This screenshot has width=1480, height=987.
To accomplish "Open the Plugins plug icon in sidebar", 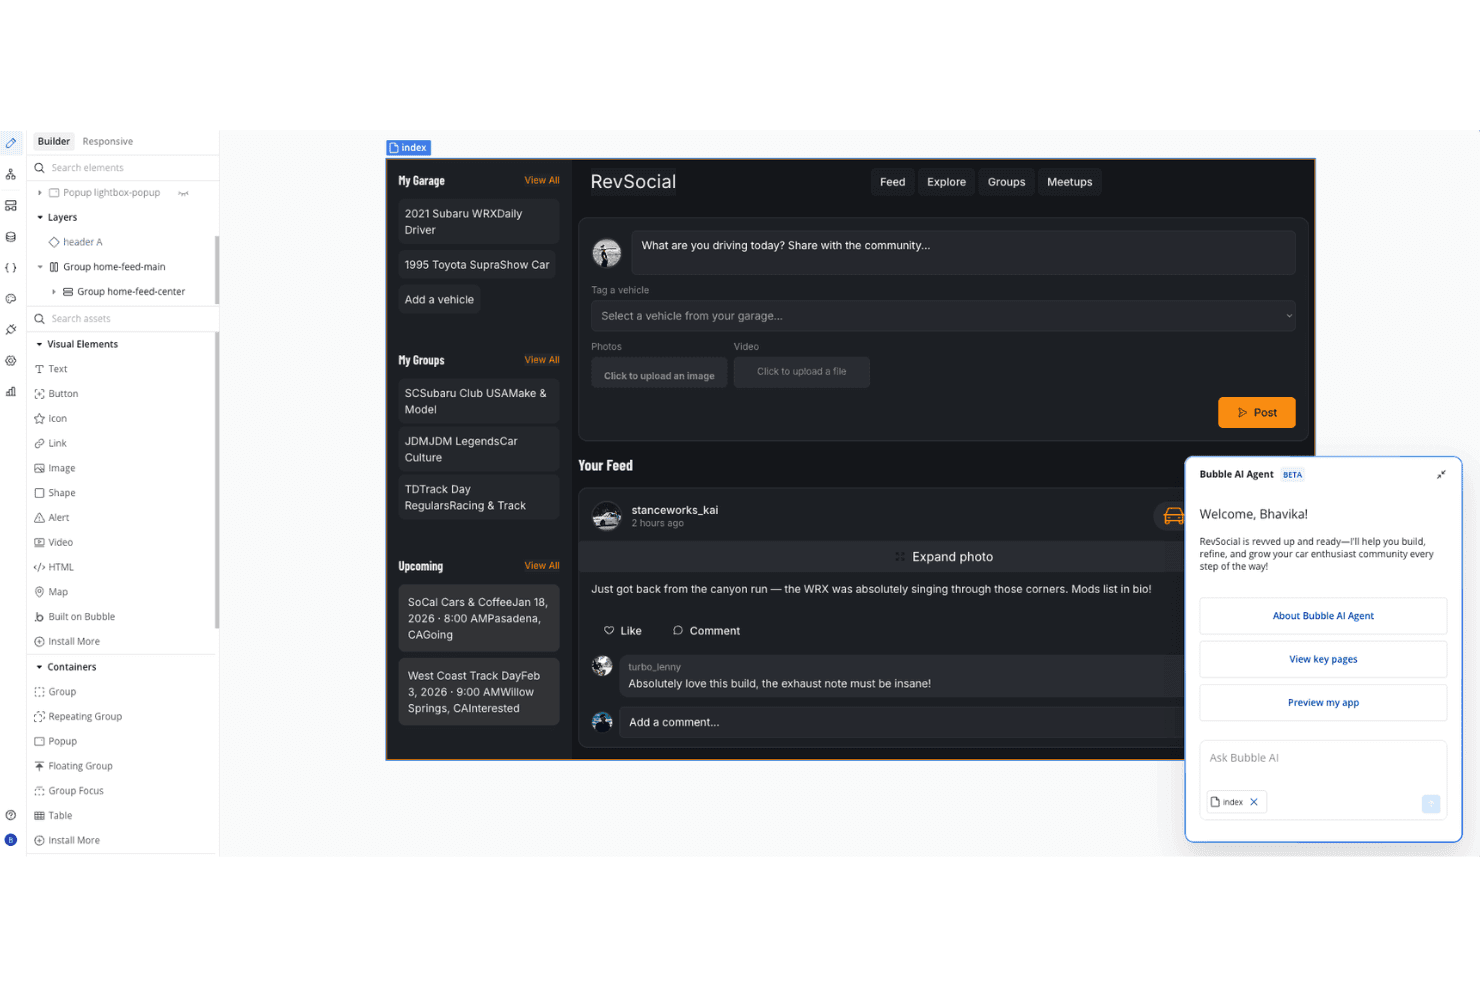I will coord(11,329).
